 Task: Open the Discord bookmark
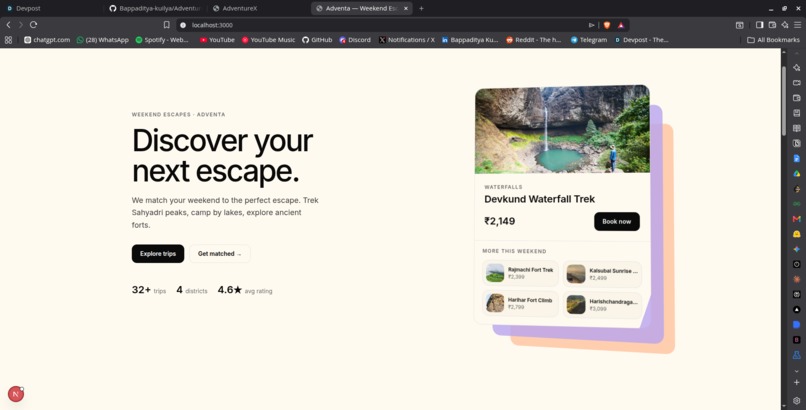pos(355,40)
